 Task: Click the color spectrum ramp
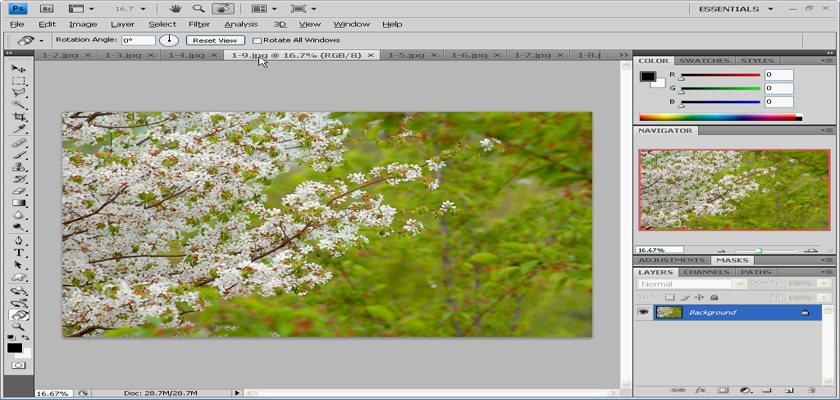point(721,117)
